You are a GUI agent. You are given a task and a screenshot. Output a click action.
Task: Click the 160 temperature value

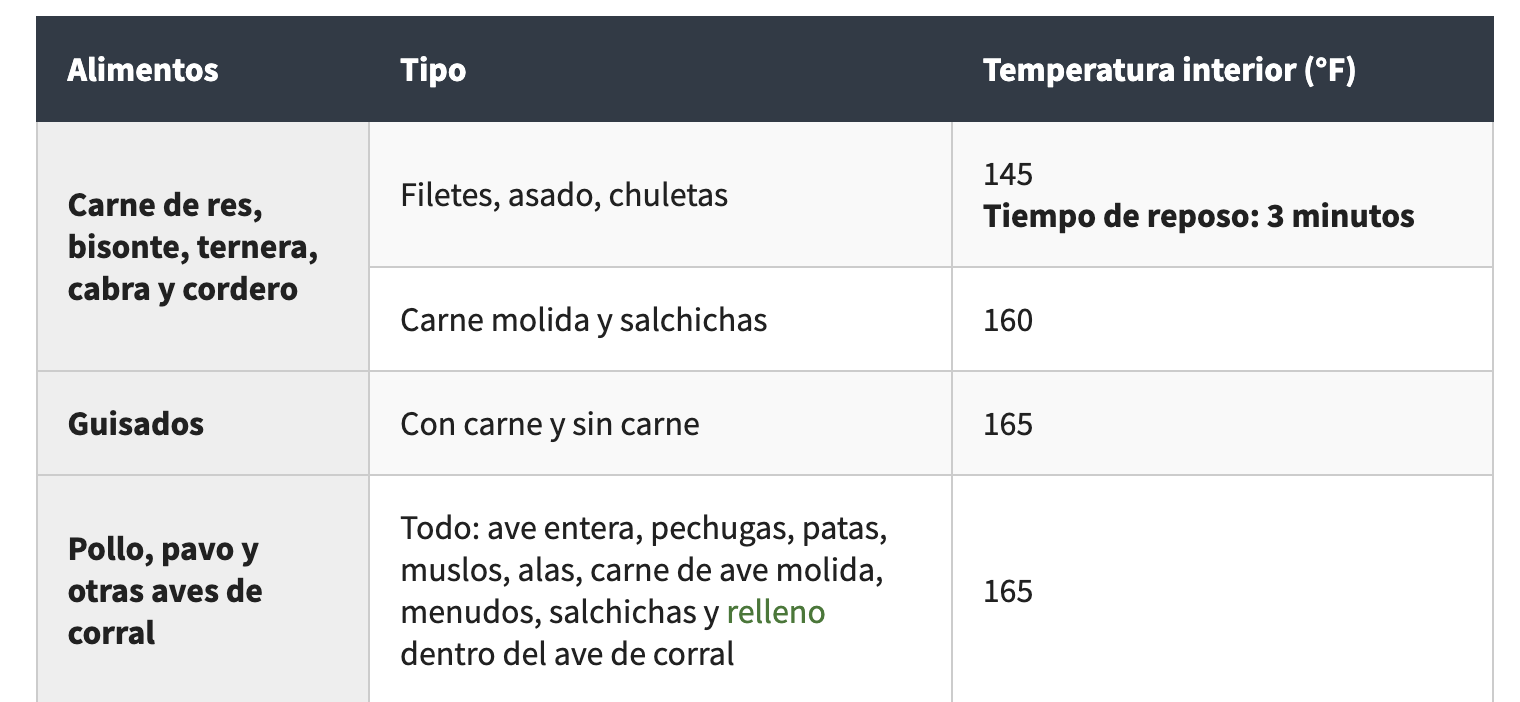click(x=1007, y=320)
